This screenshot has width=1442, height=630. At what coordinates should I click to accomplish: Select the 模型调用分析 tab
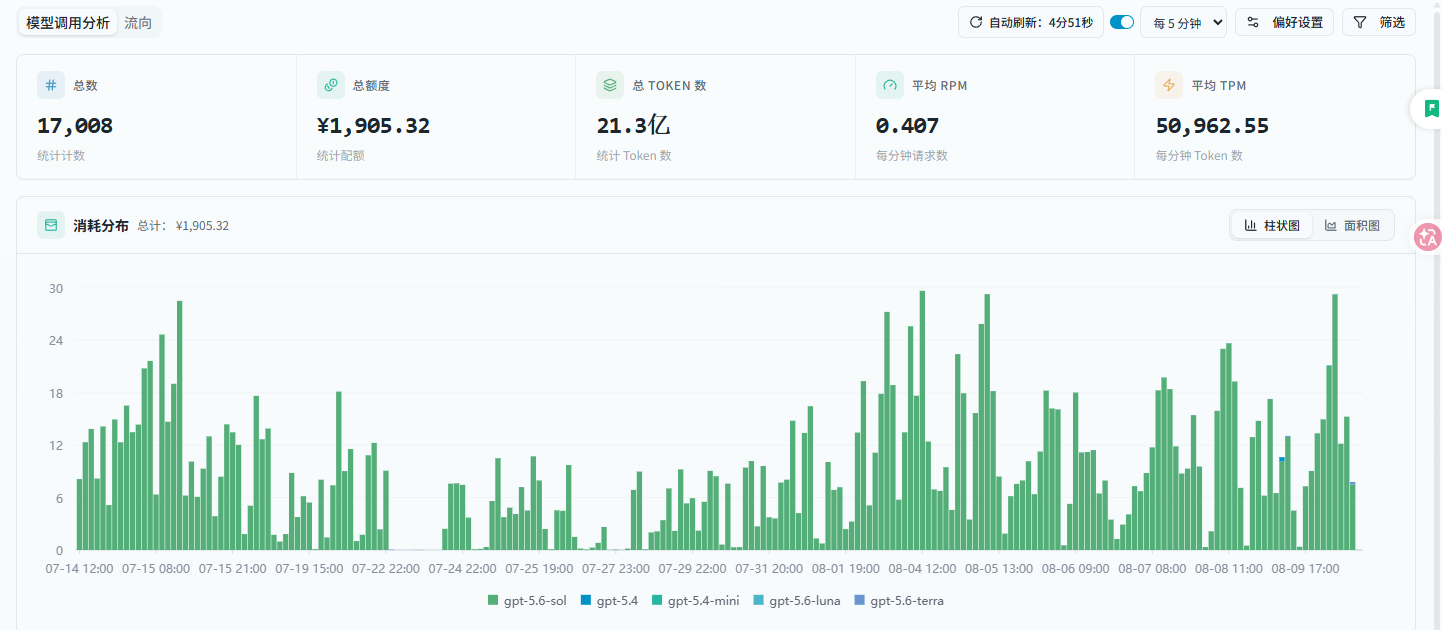pos(68,22)
